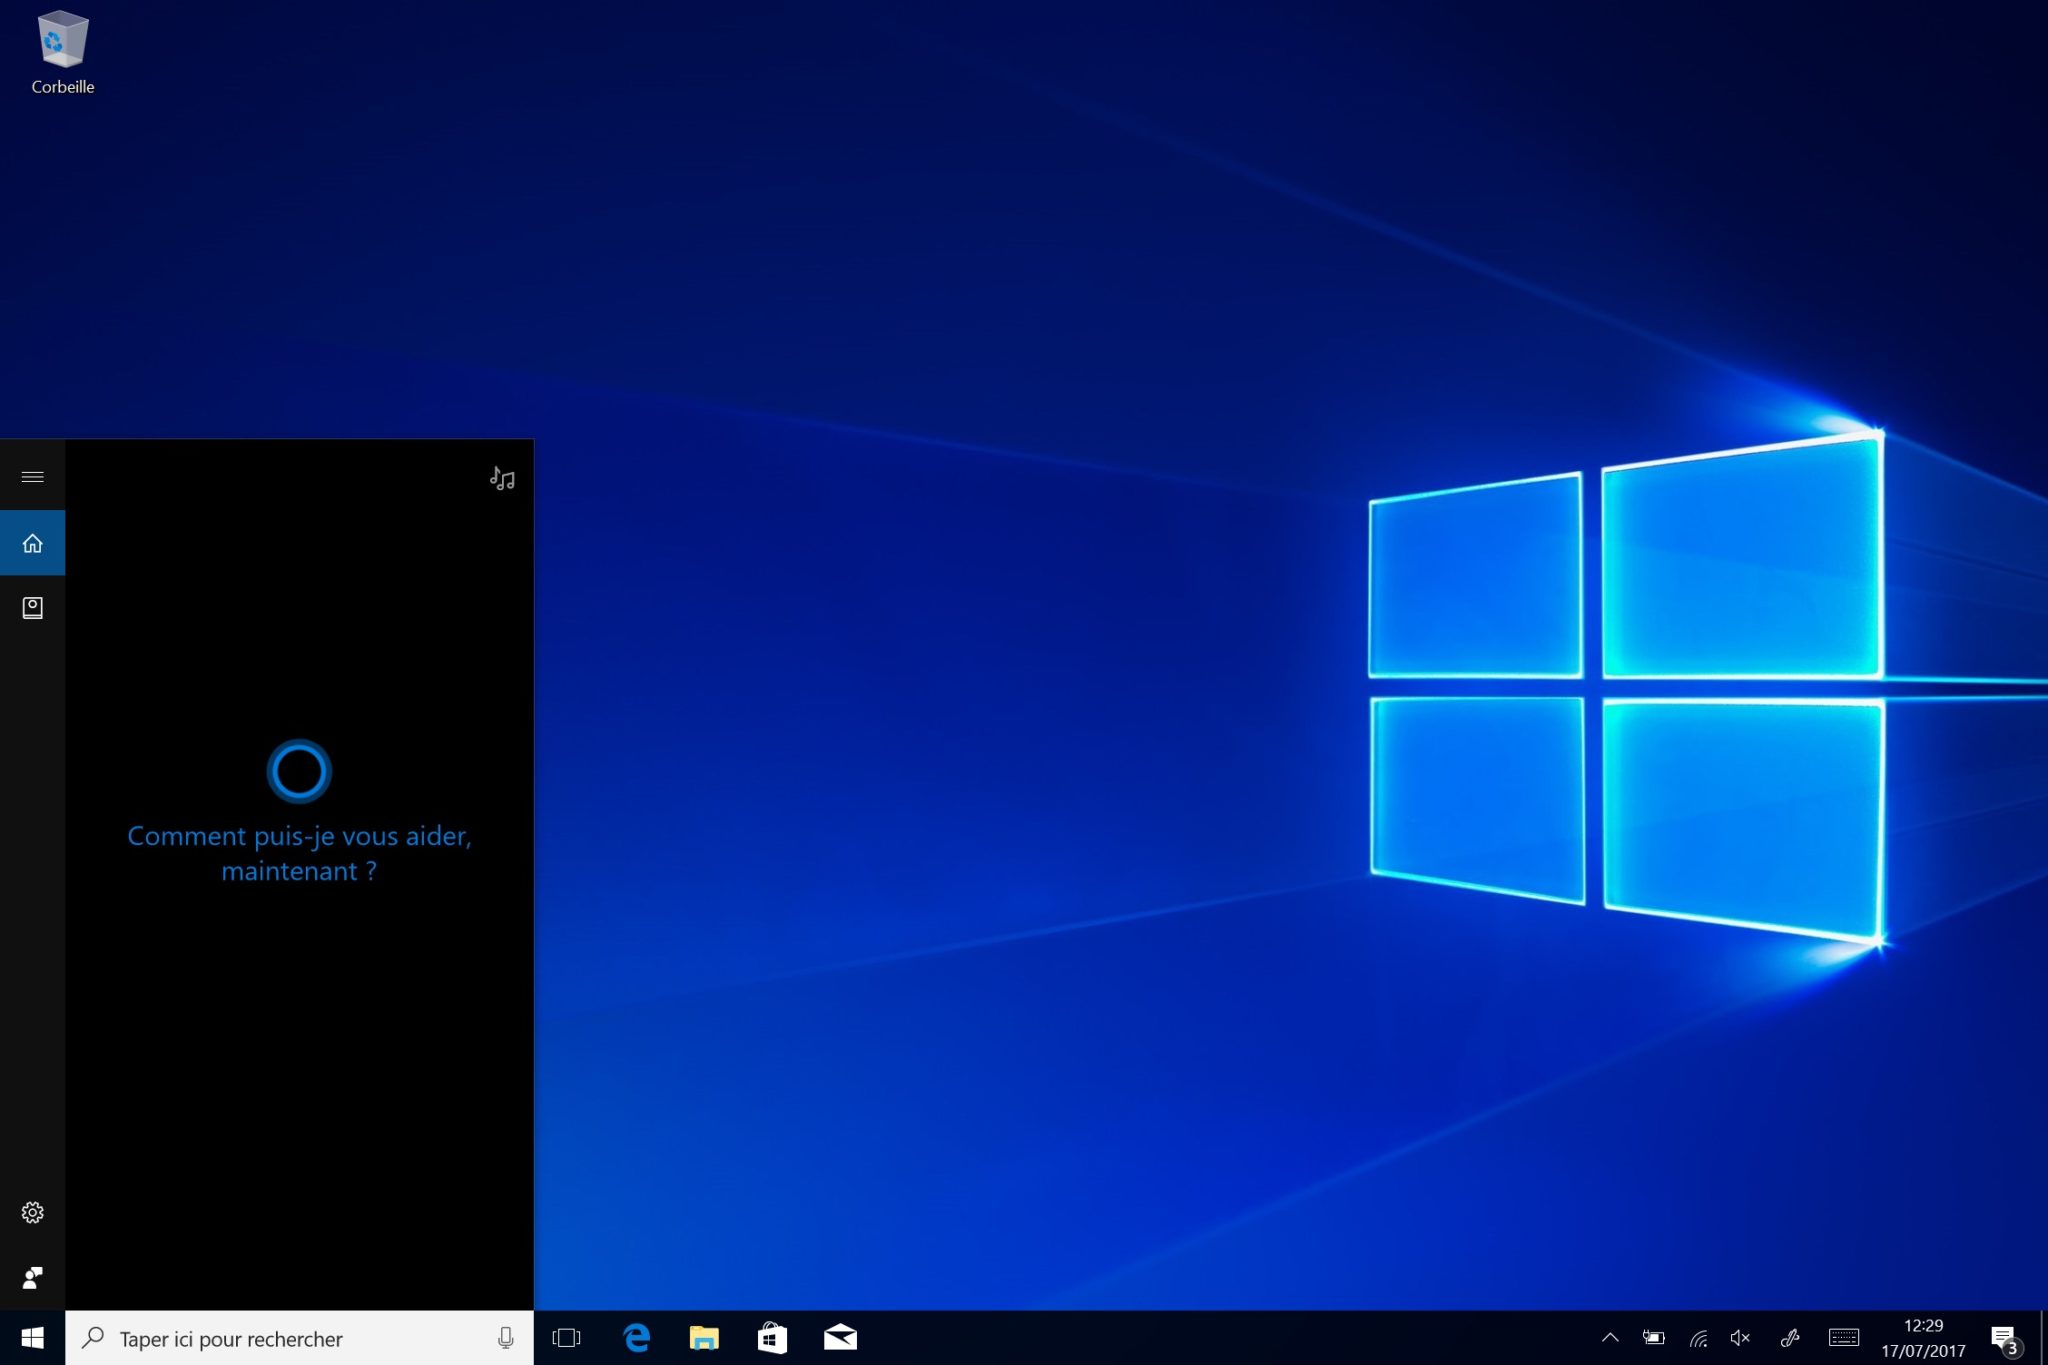Image resolution: width=2048 pixels, height=1365 pixels.
Task: Open the clock and calendar from the taskbar
Action: pyautogui.click(x=1925, y=1337)
